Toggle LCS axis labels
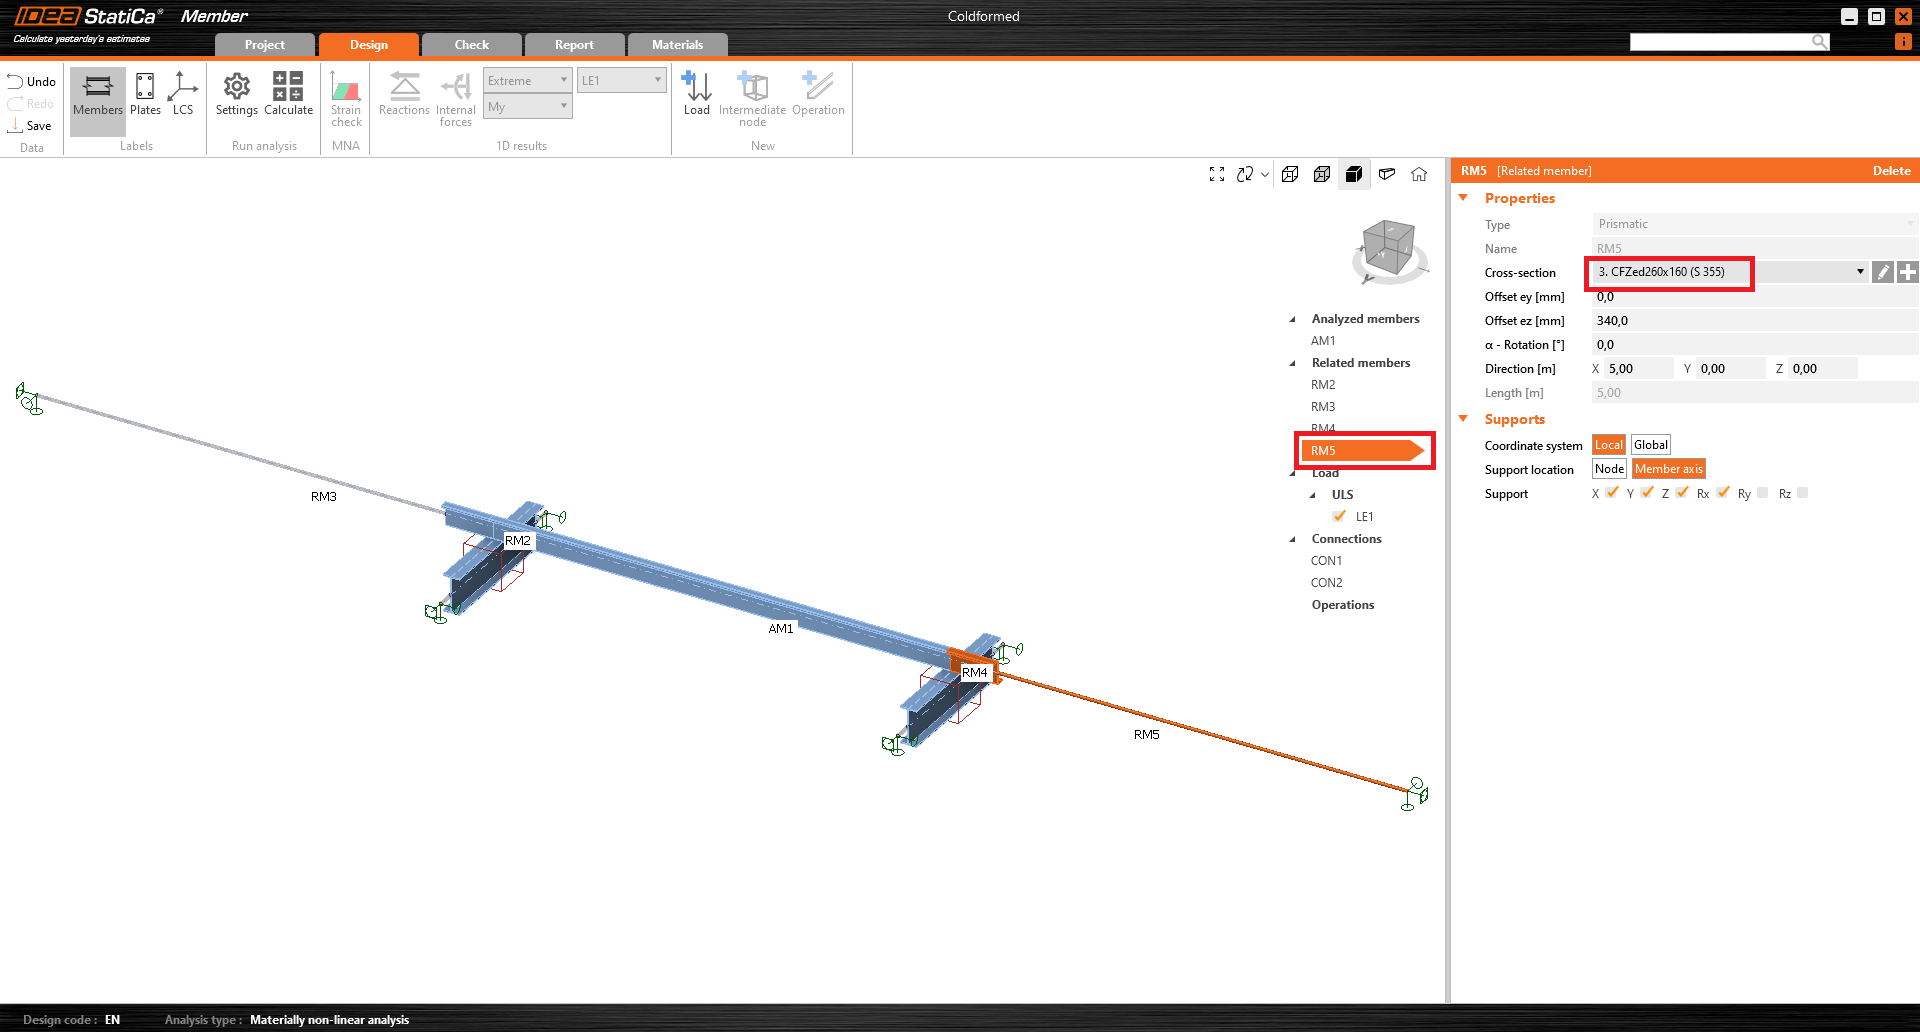Viewport: 1920px width, 1032px height. (x=182, y=94)
